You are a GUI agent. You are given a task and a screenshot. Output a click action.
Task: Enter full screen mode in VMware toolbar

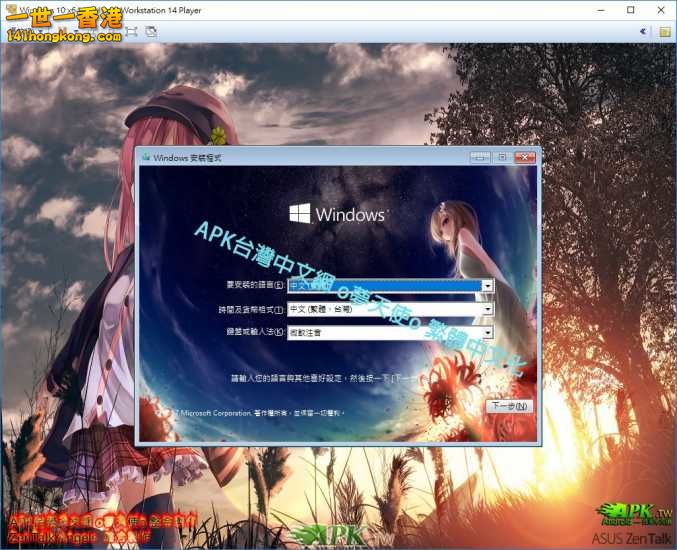131,31
